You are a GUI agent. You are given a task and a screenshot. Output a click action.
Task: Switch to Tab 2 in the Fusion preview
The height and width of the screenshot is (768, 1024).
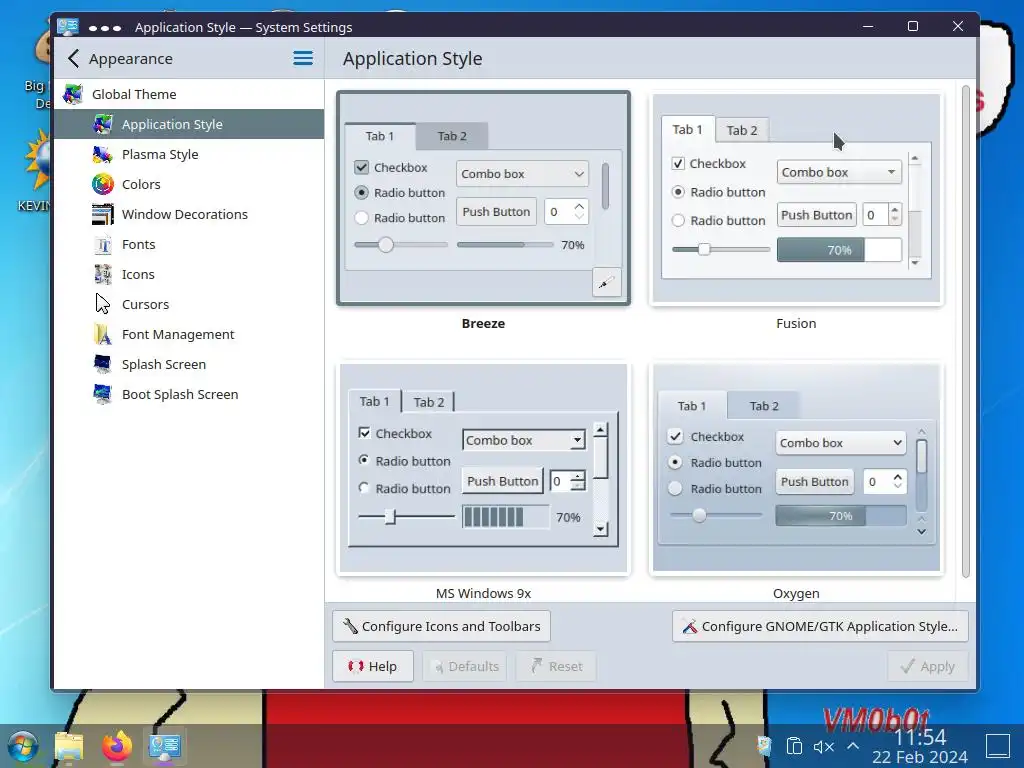[742, 131]
